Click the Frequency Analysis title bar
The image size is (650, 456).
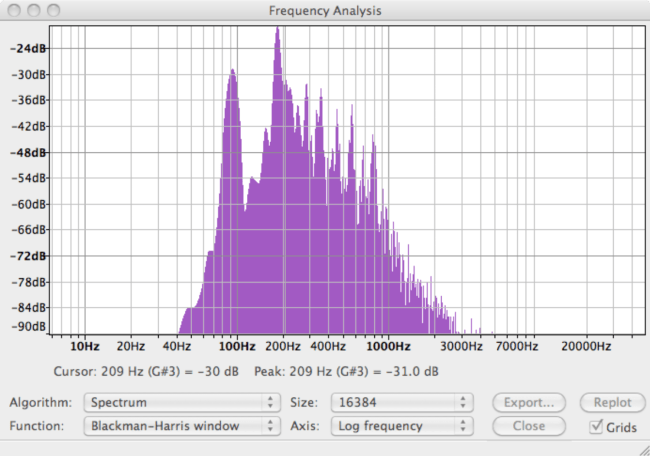(325, 9)
